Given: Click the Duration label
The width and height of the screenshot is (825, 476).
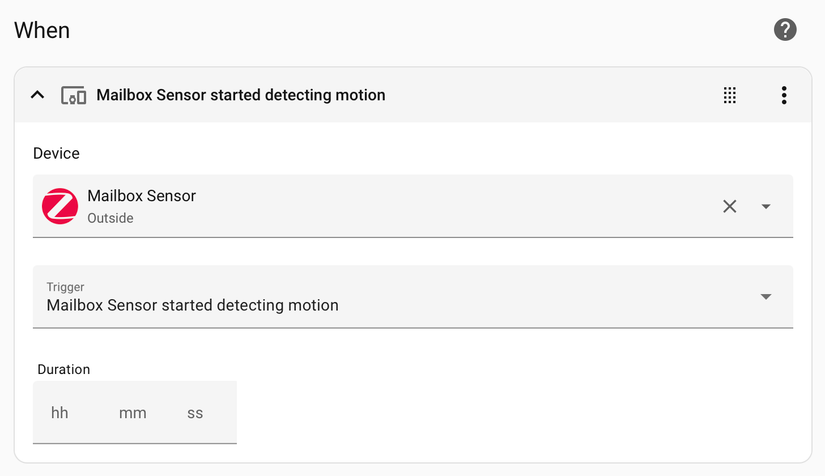Looking at the screenshot, I should [64, 369].
